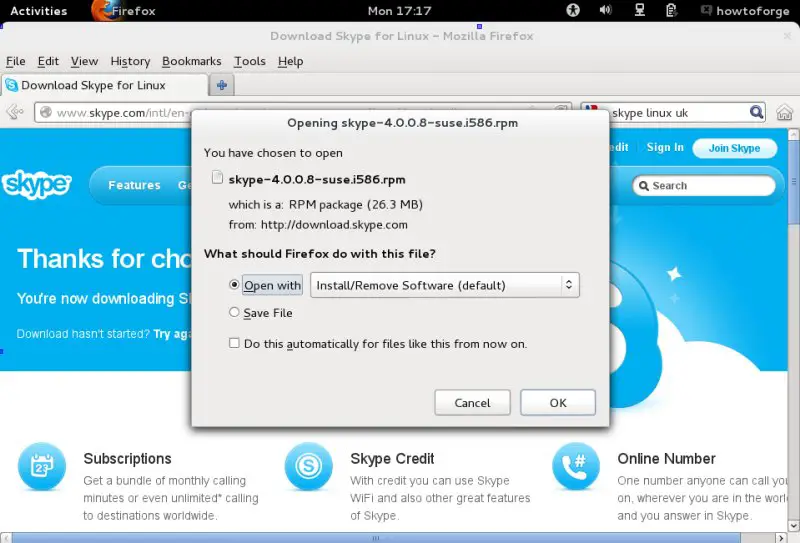Click the 'RPM package (26.3 MB)' text
Screen dimensions: 800x543
[356, 205]
